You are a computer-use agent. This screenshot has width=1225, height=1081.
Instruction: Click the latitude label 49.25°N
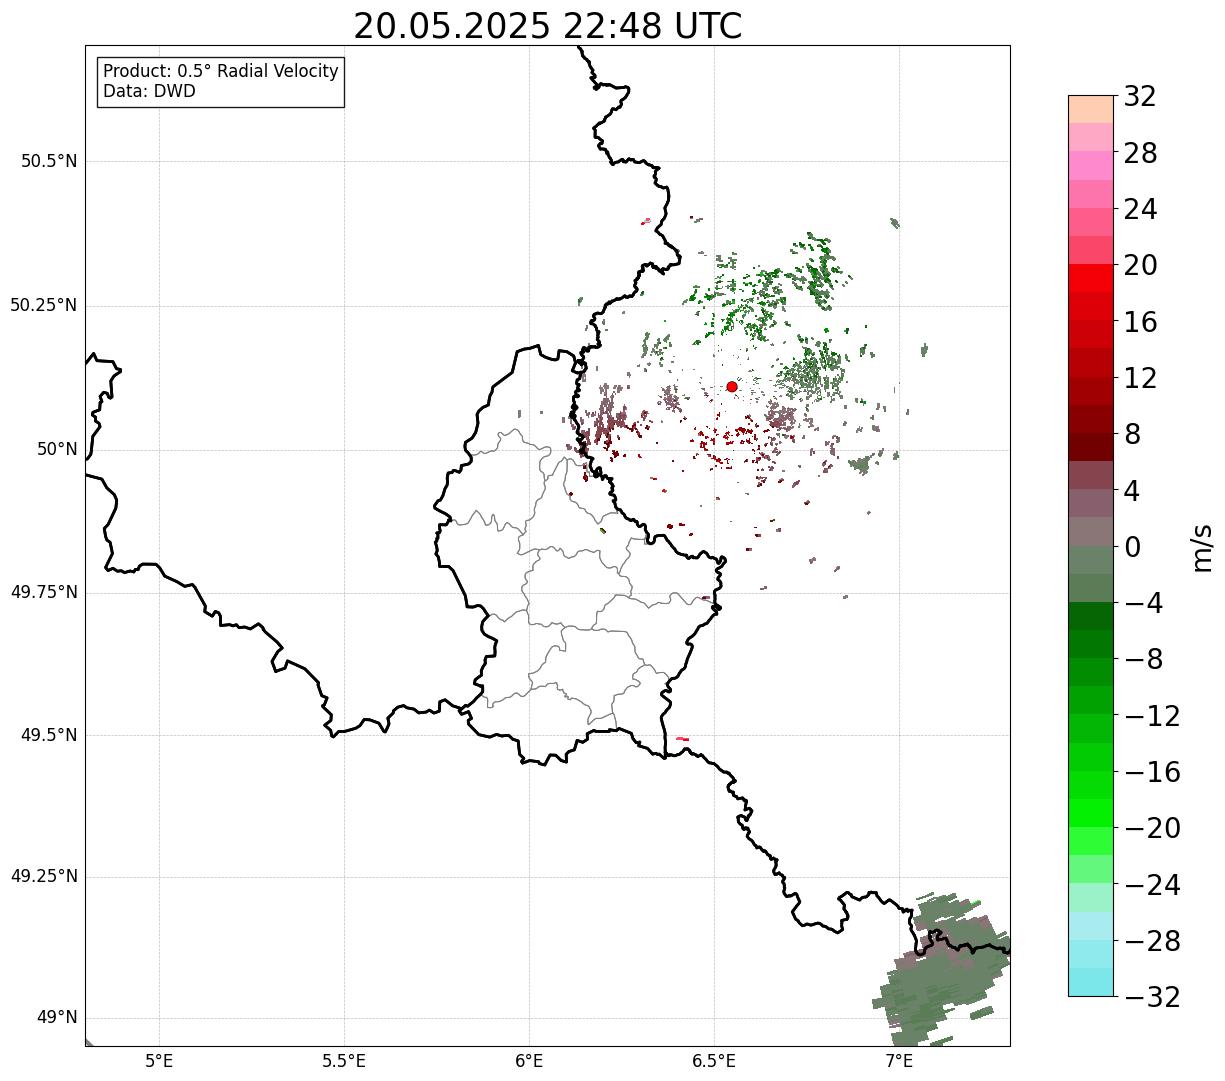(x=44, y=876)
